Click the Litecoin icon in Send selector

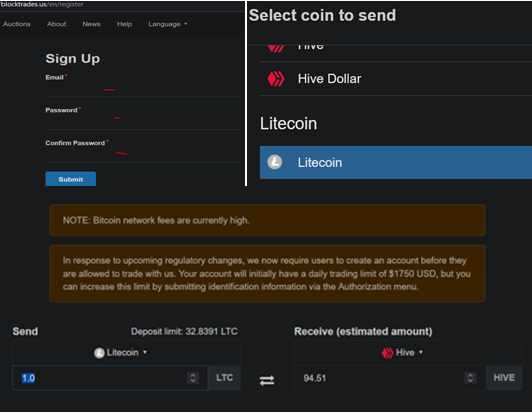[x=99, y=353]
